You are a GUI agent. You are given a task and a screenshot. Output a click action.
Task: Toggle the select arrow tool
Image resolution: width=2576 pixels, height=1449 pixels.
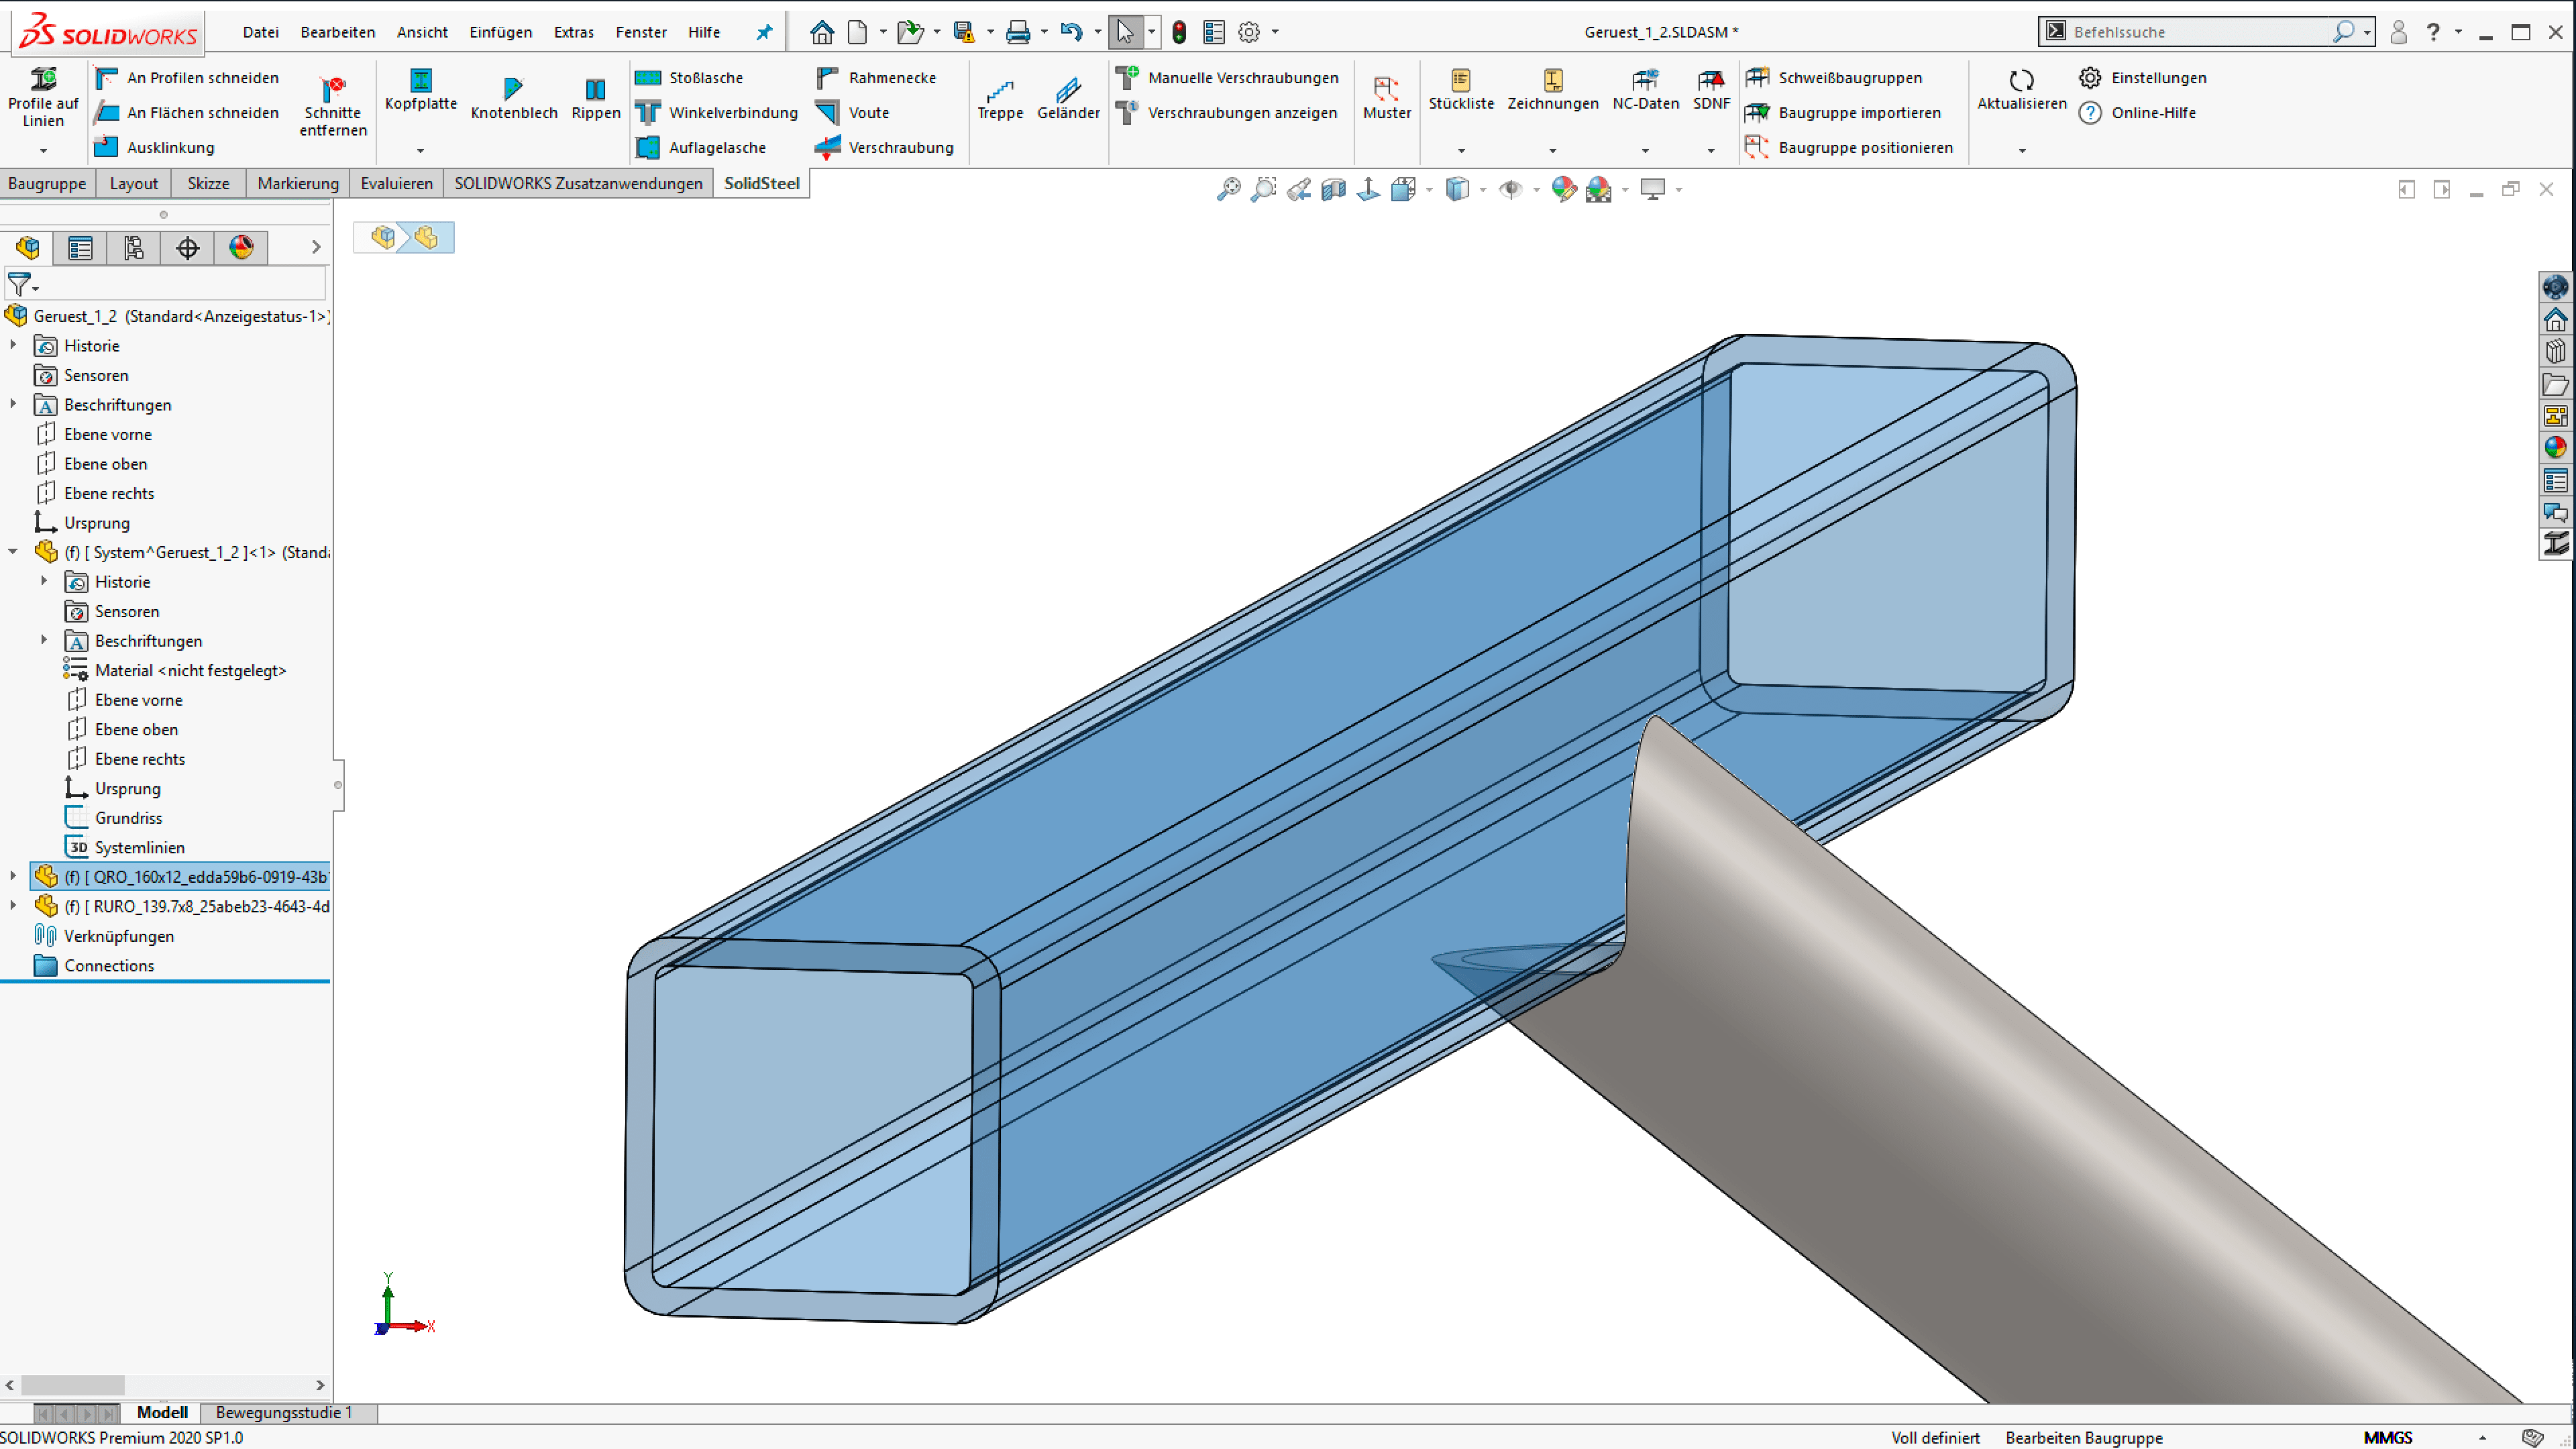click(x=1126, y=32)
